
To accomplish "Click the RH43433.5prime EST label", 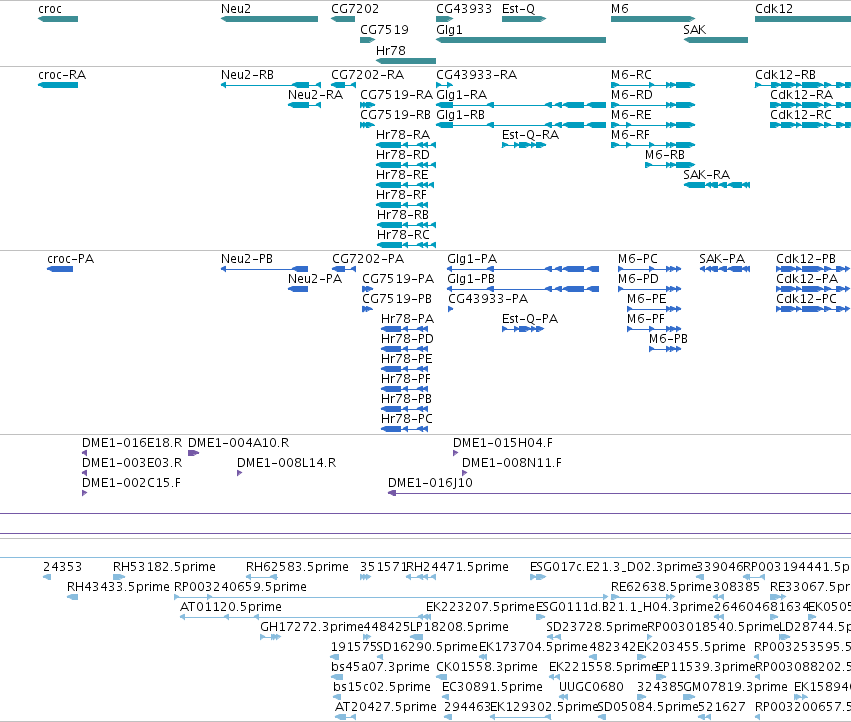I will tap(118, 587).
